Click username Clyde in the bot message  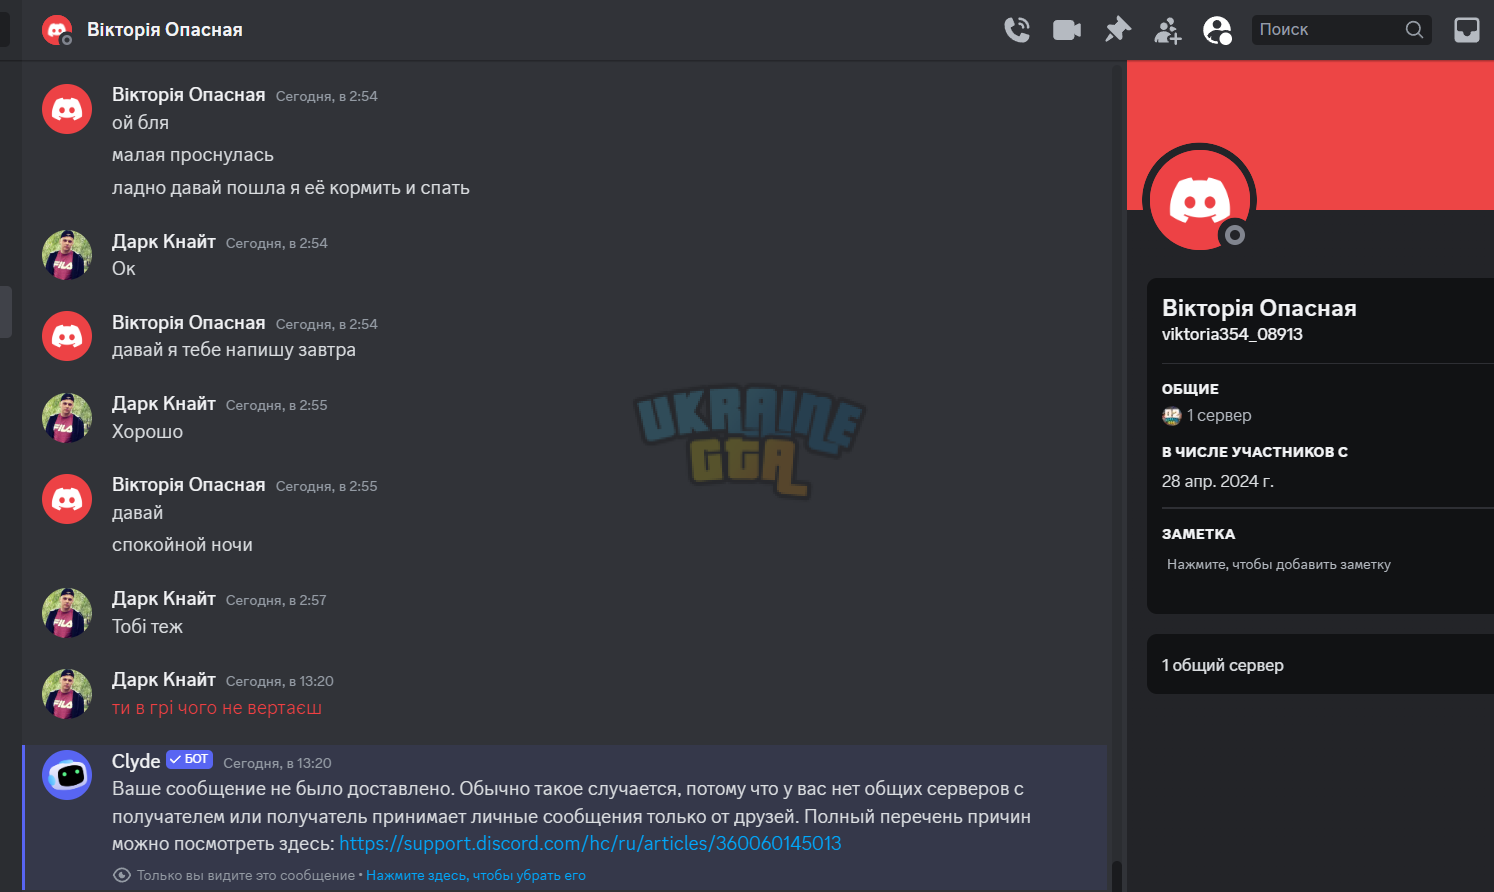[x=136, y=761]
